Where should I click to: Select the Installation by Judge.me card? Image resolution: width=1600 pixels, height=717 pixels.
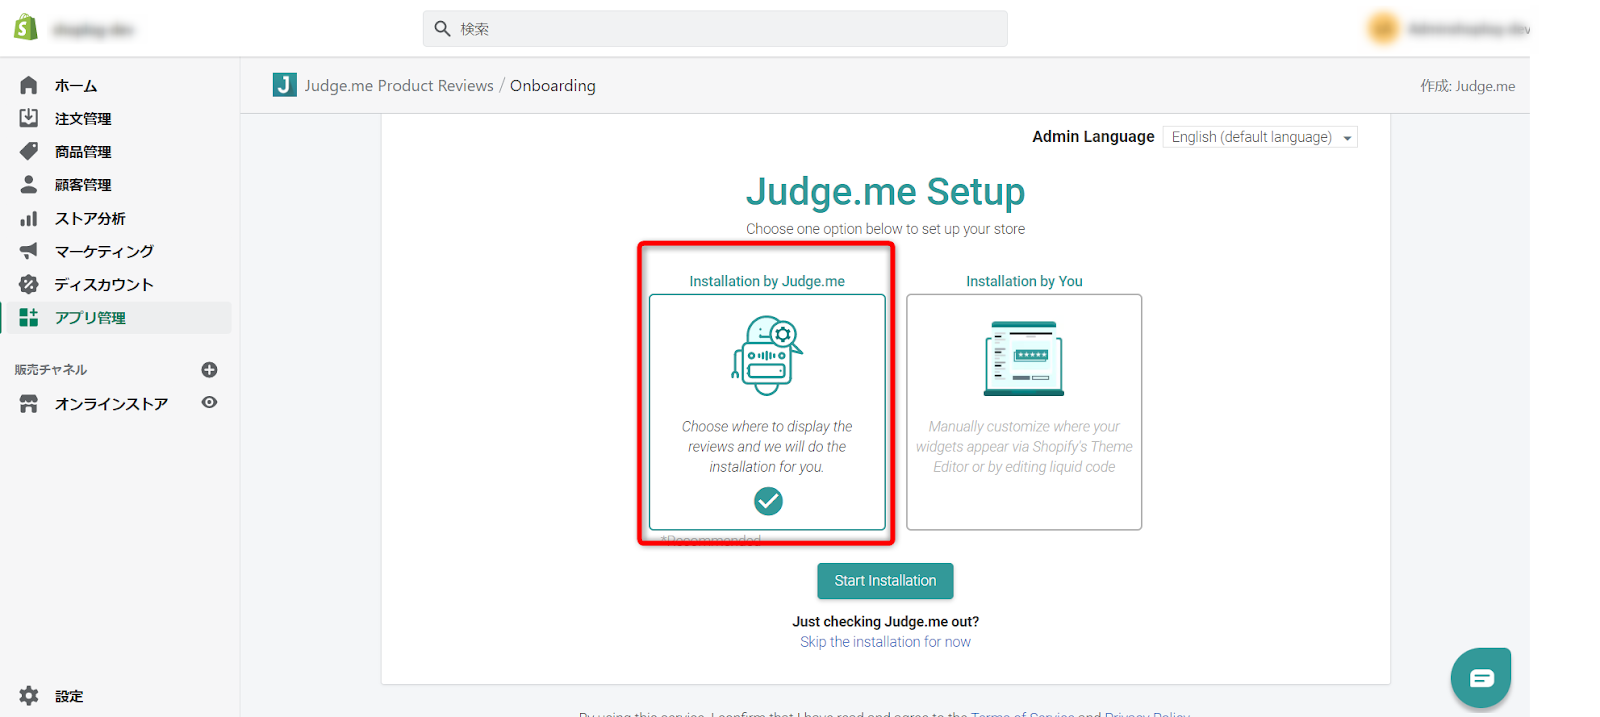[x=767, y=412]
